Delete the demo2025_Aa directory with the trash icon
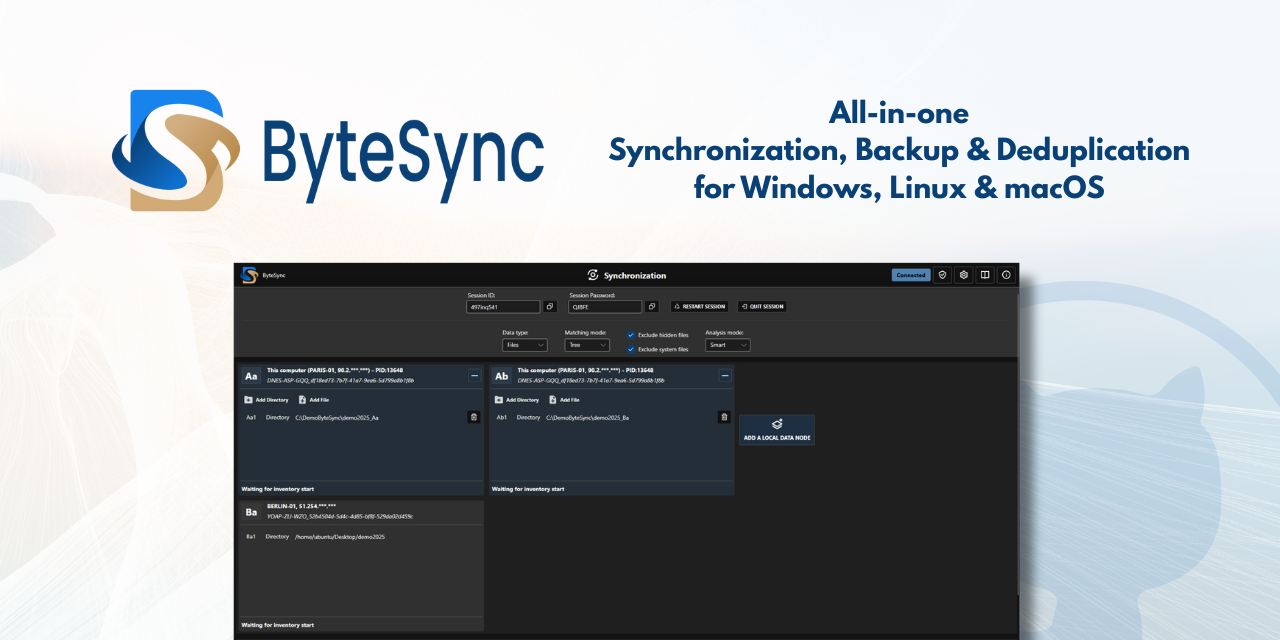1280x640 pixels. point(473,417)
